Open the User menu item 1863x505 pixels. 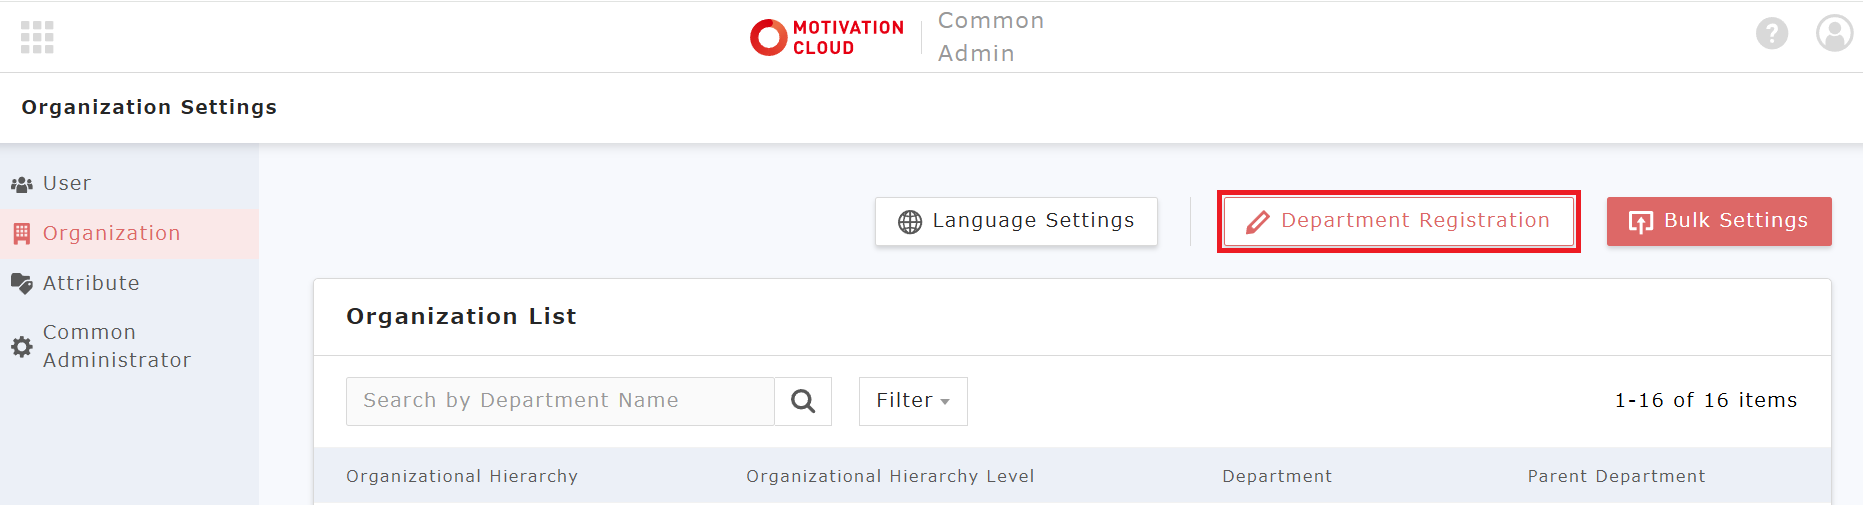tap(67, 184)
